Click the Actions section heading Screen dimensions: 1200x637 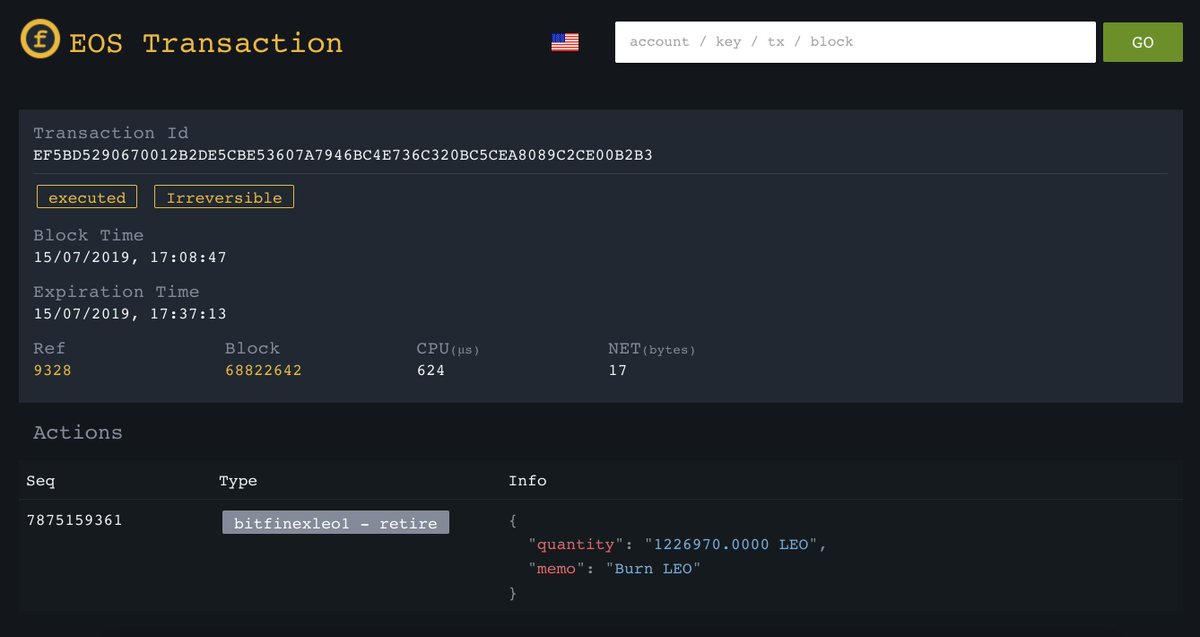point(78,432)
